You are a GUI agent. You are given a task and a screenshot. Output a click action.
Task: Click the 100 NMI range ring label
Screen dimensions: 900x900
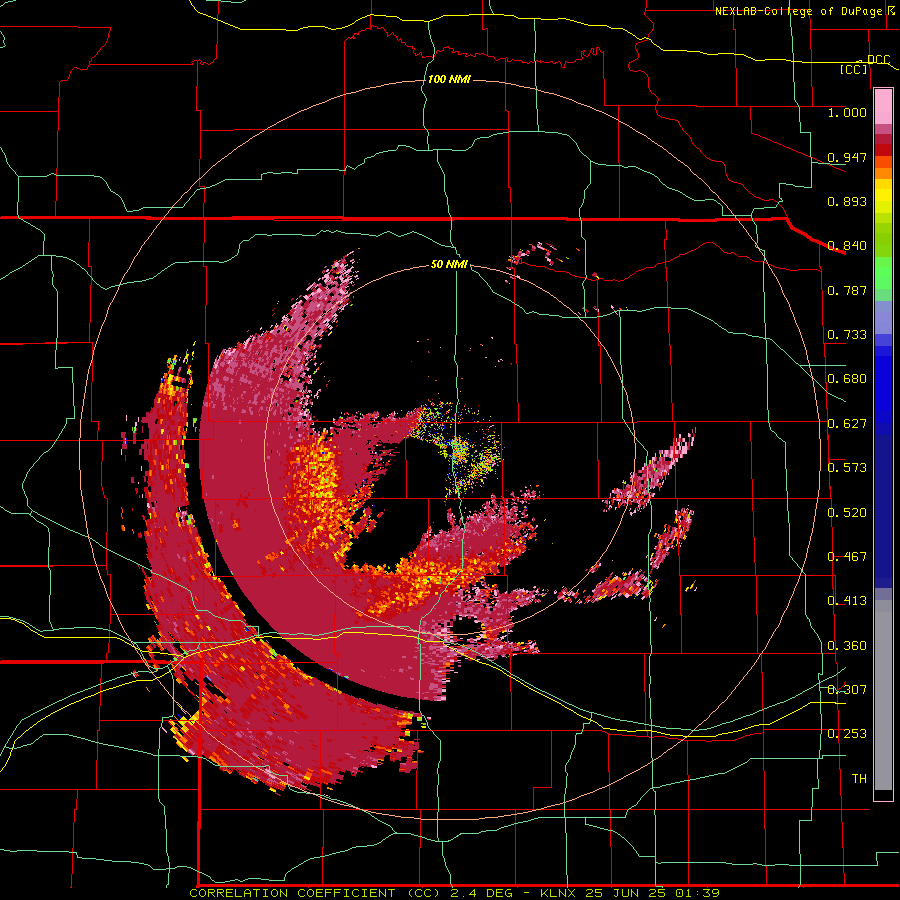[449, 79]
